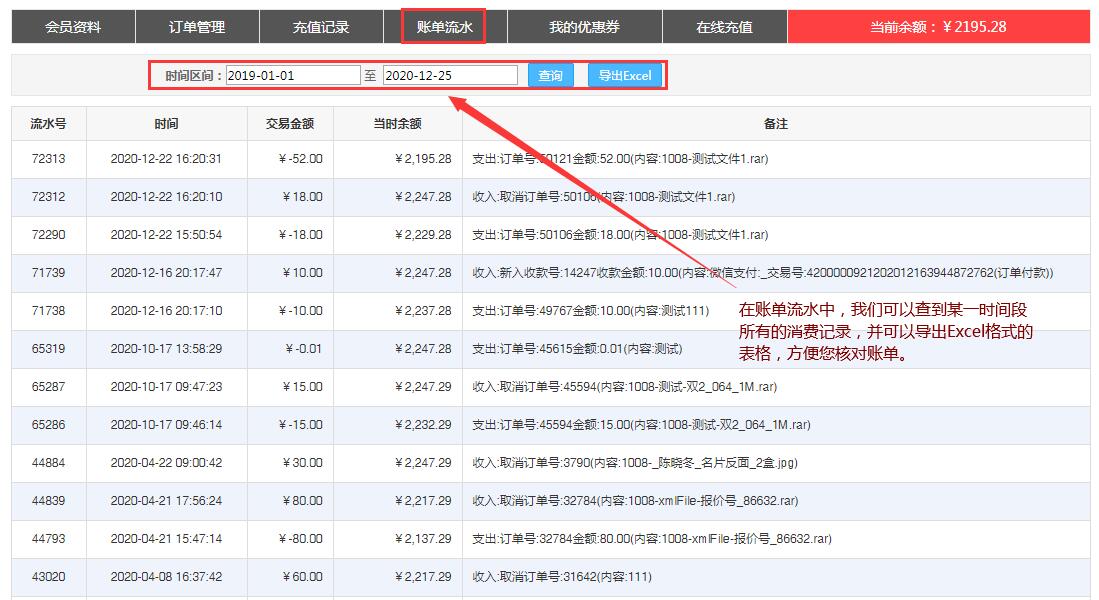Click the 查询 button

click(x=550, y=75)
